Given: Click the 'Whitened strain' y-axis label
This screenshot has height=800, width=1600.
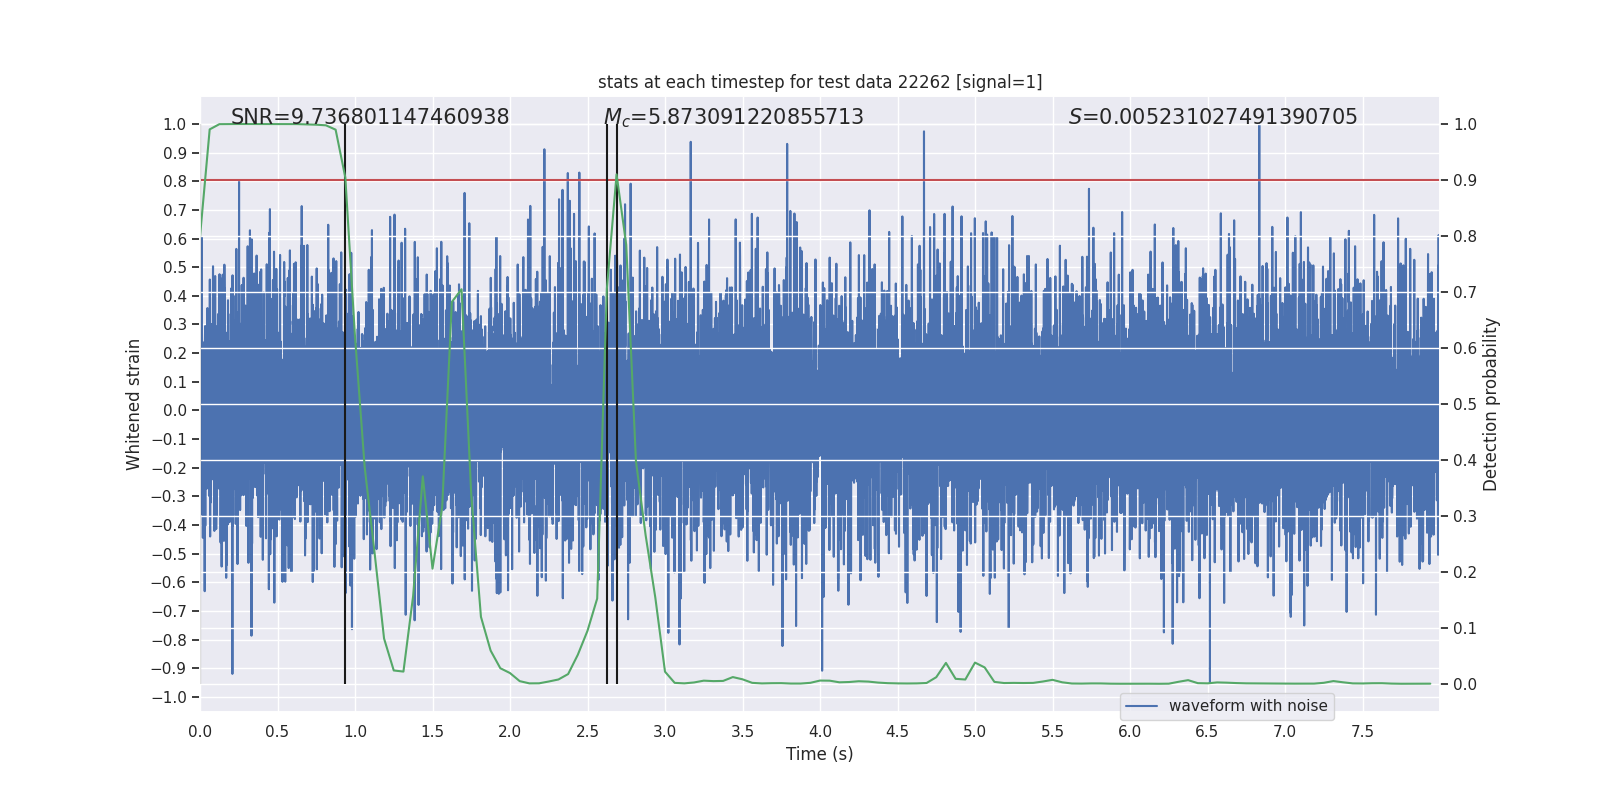Looking at the screenshot, I should (x=133, y=404).
